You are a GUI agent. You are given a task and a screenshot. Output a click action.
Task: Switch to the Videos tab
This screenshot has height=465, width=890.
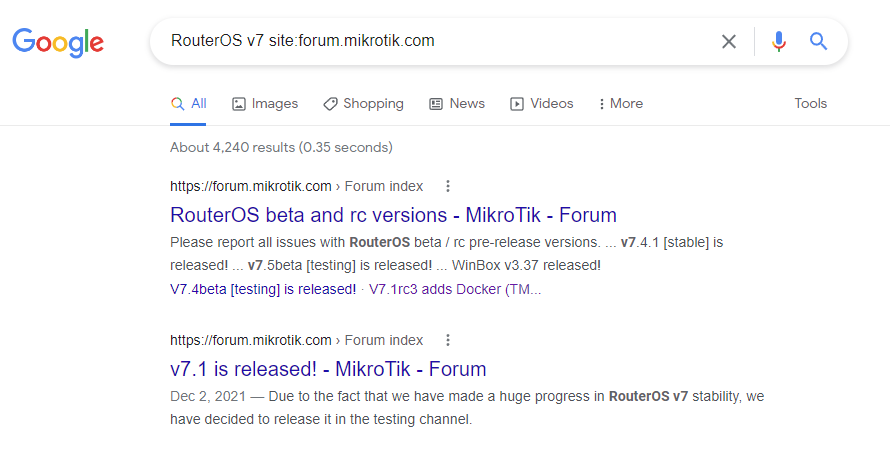(x=541, y=104)
